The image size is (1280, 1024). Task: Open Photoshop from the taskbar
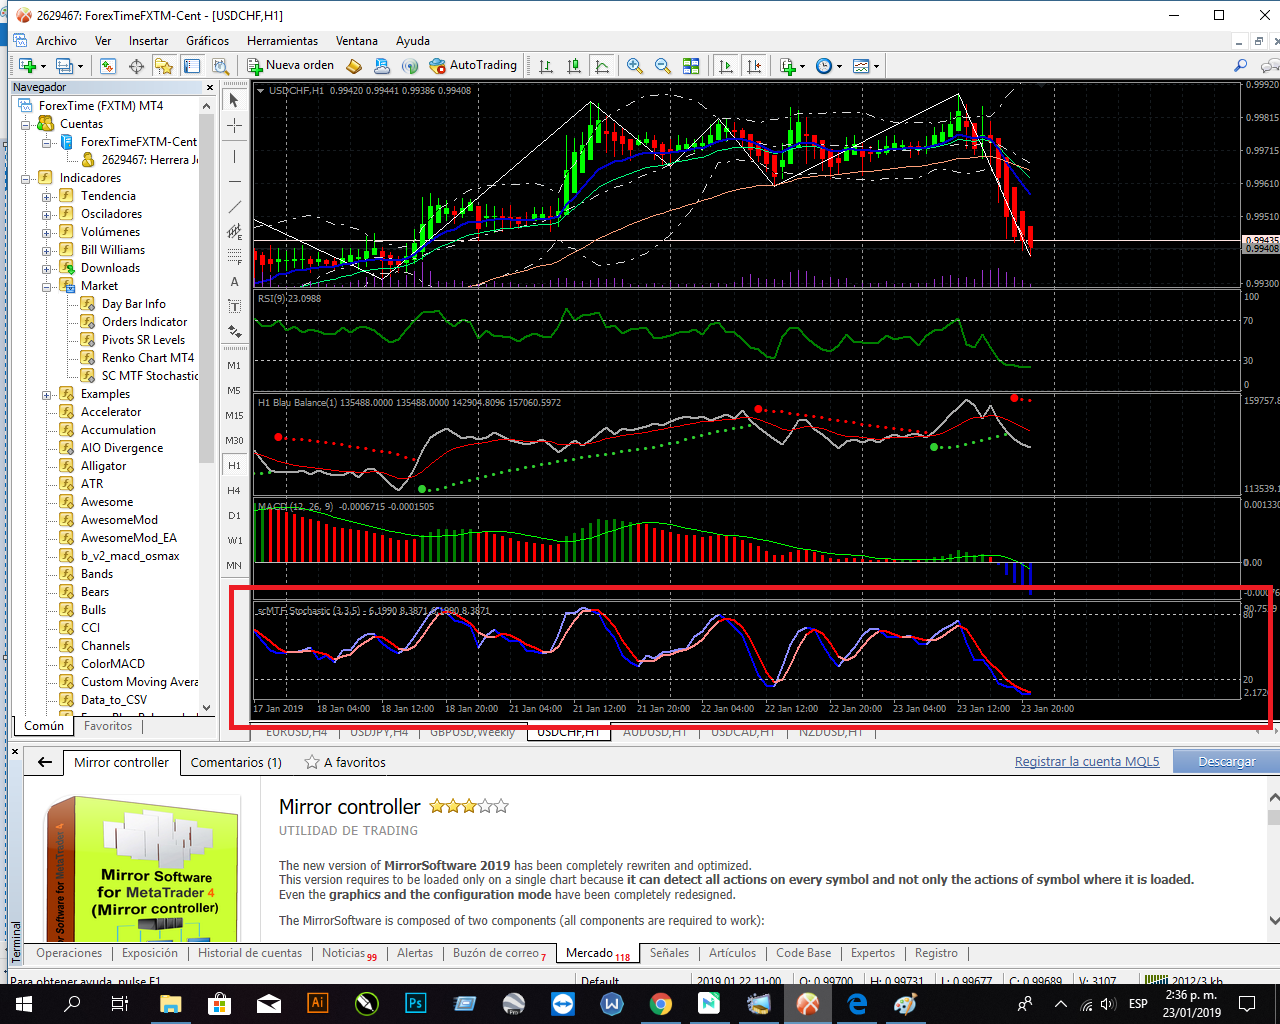click(416, 1003)
